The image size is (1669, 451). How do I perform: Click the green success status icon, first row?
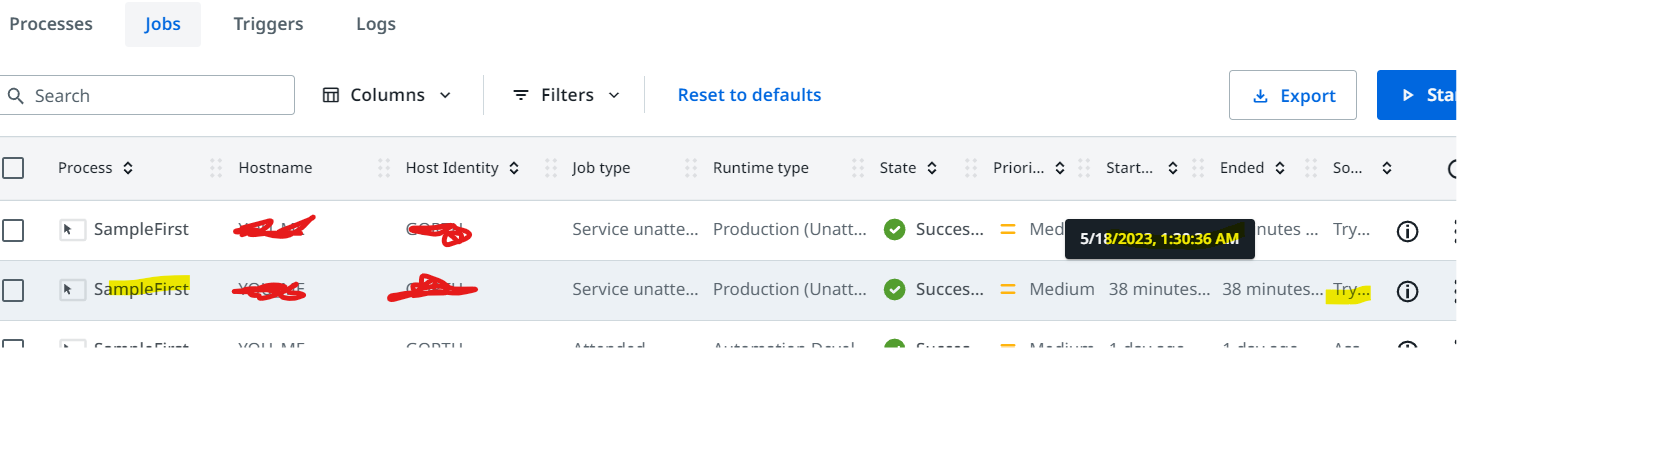coord(895,229)
